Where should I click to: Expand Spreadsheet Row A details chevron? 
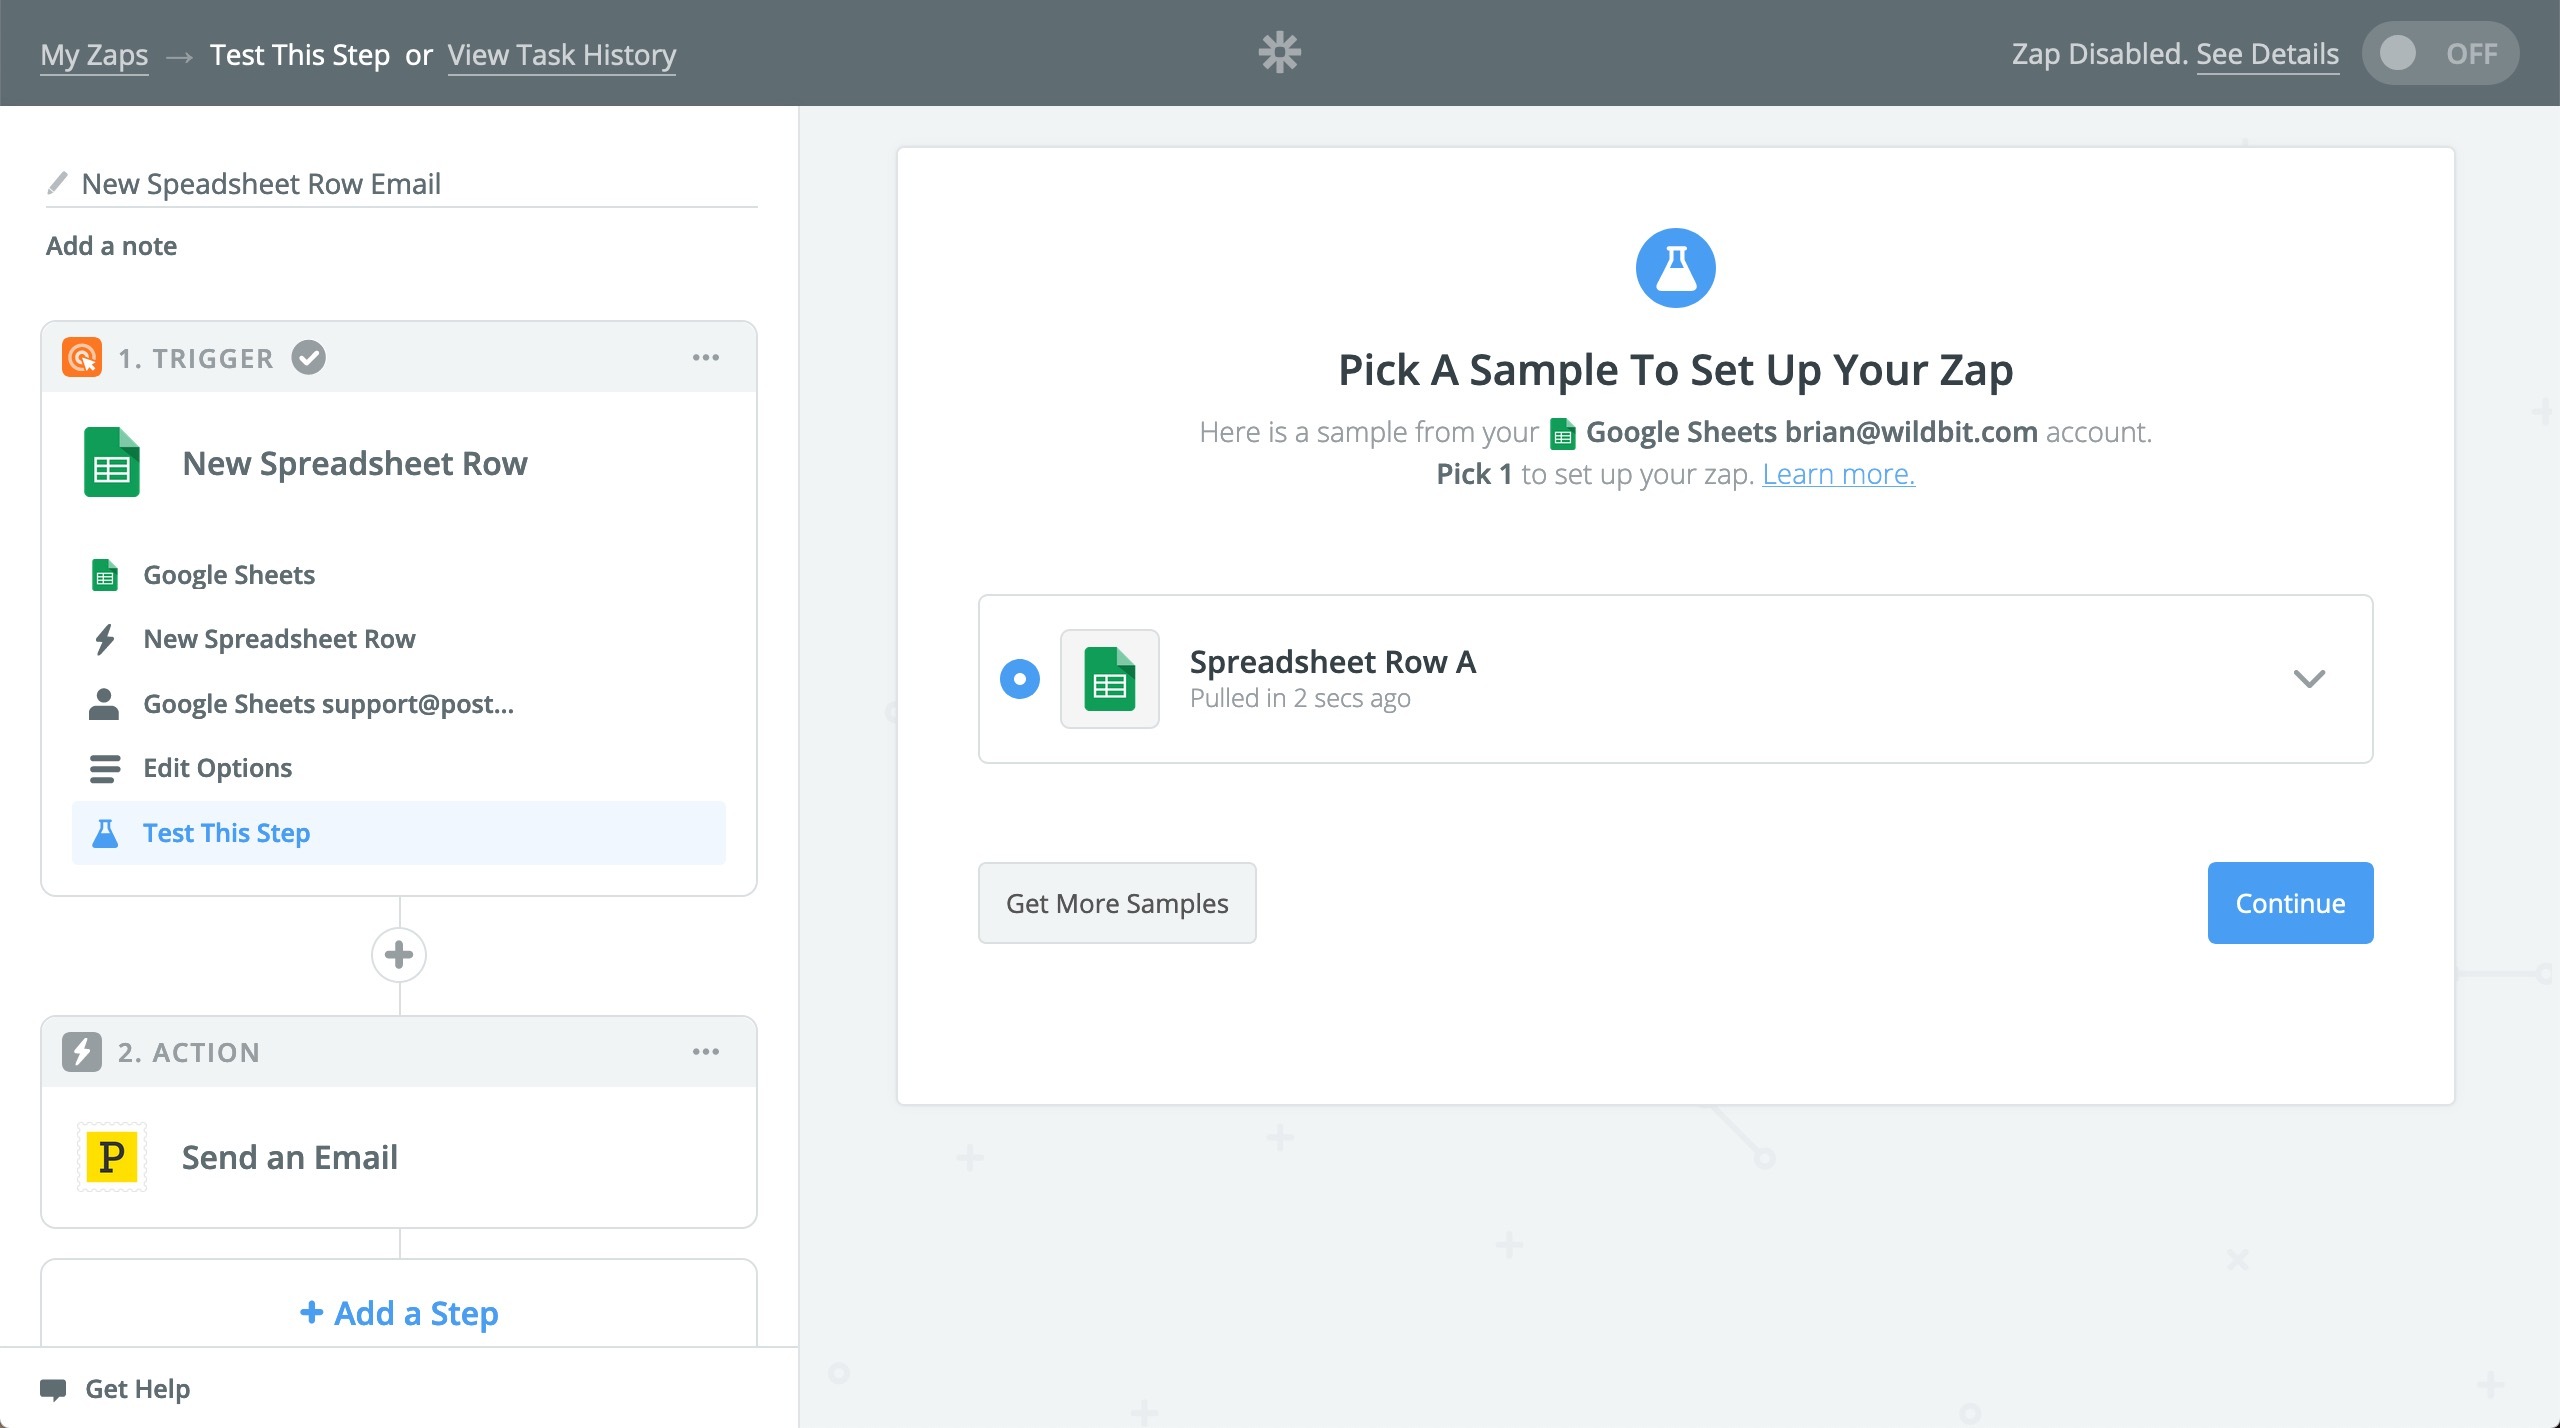point(2309,679)
